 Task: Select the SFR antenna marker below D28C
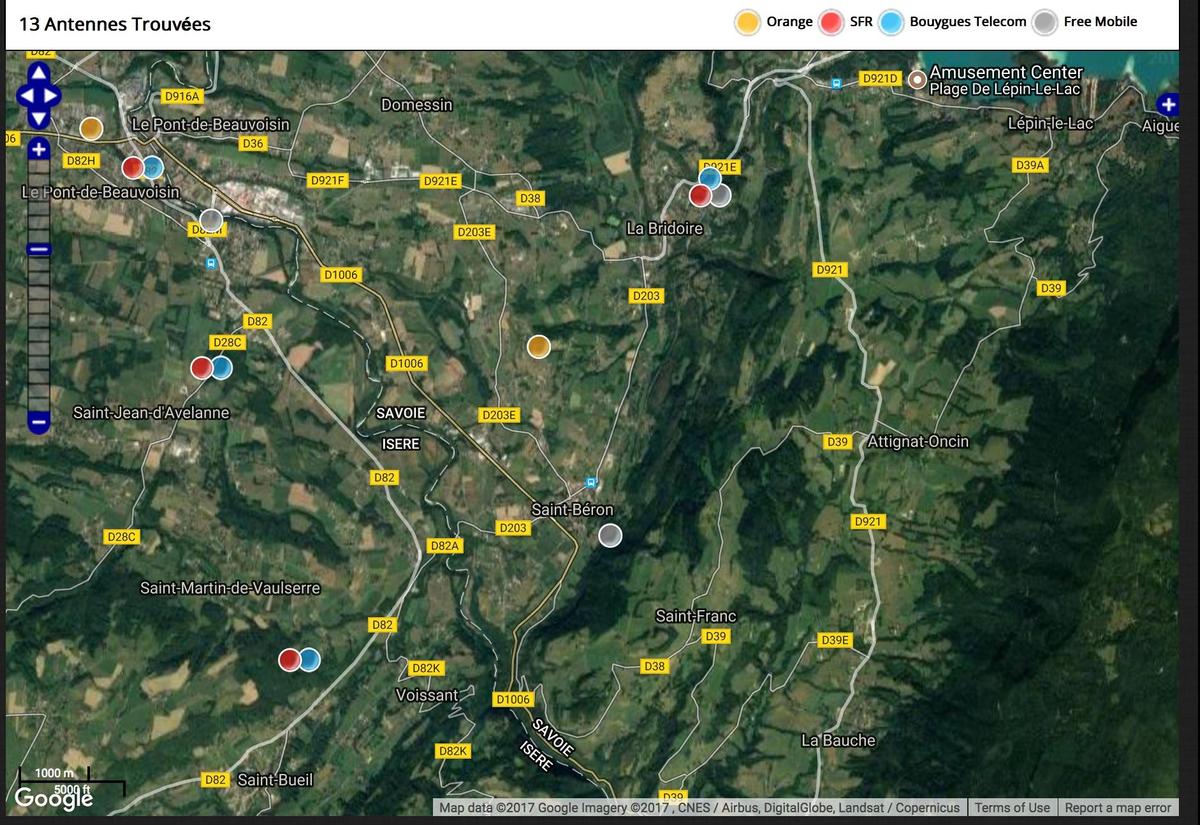[202, 368]
